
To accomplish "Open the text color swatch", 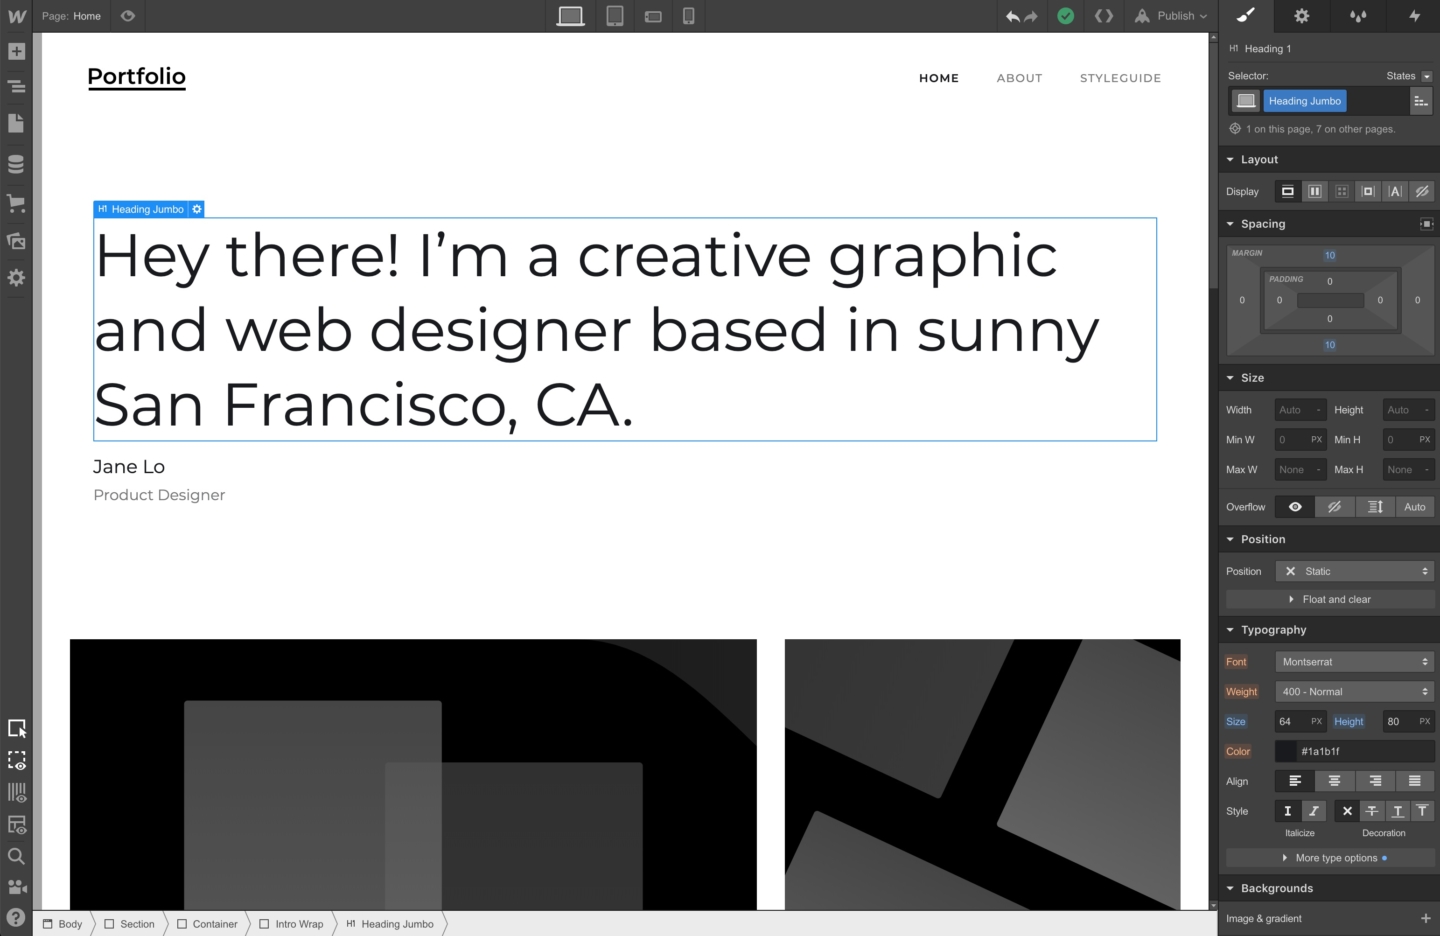I will tap(1286, 752).
